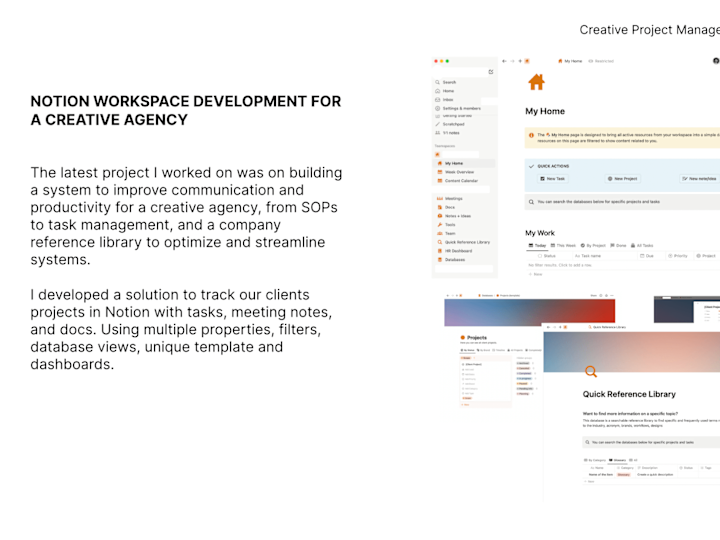Select My Home in the teamspace list

click(465, 163)
